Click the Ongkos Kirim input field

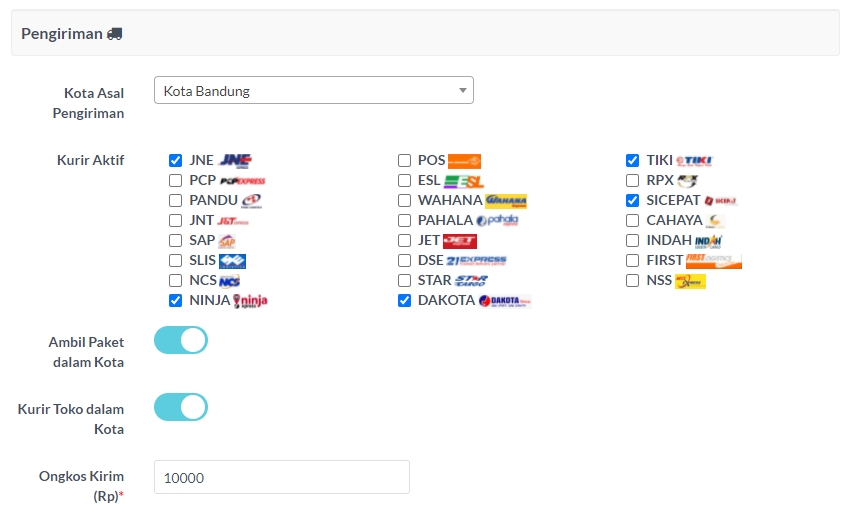point(282,477)
